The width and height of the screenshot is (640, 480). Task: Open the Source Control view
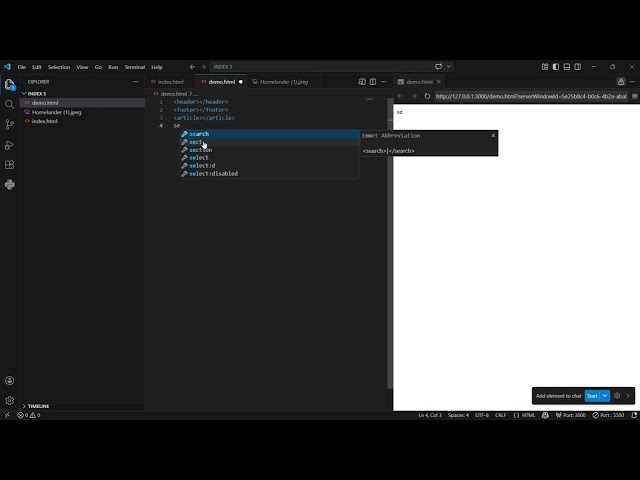[x=9, y=124]
